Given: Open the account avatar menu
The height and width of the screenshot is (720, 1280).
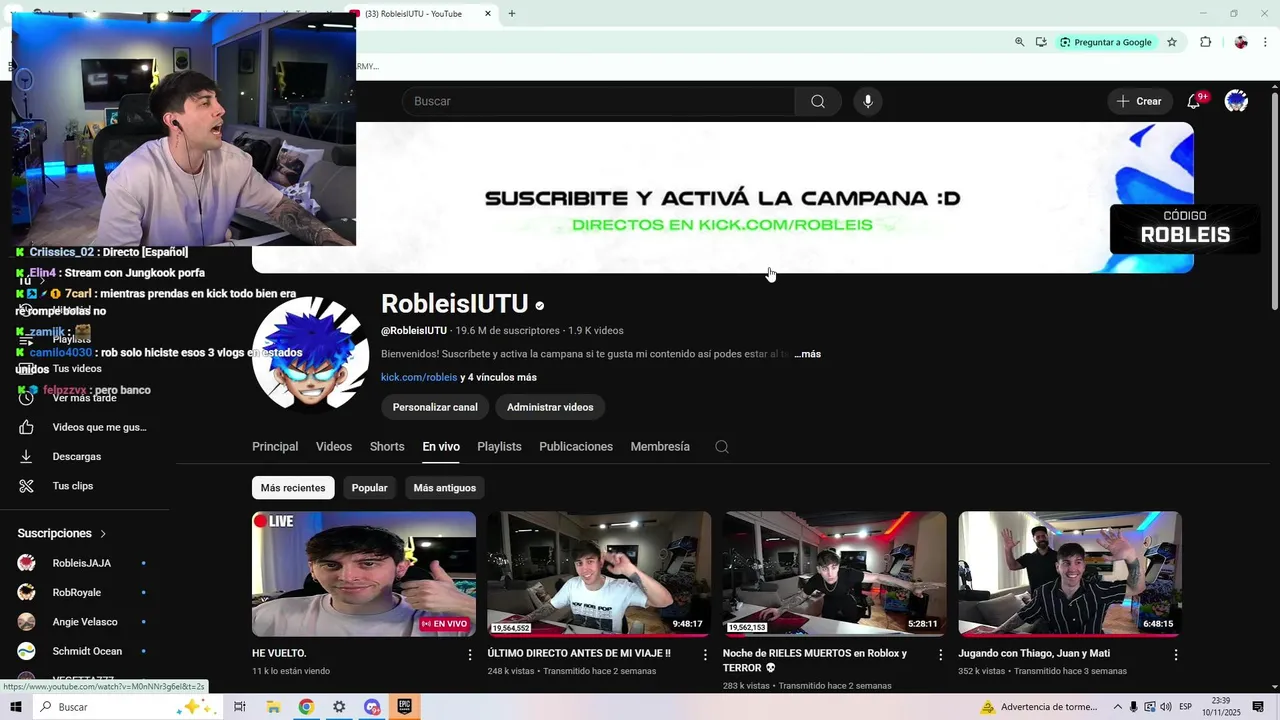Looking at the screenshot, I should pos(1236,101).
